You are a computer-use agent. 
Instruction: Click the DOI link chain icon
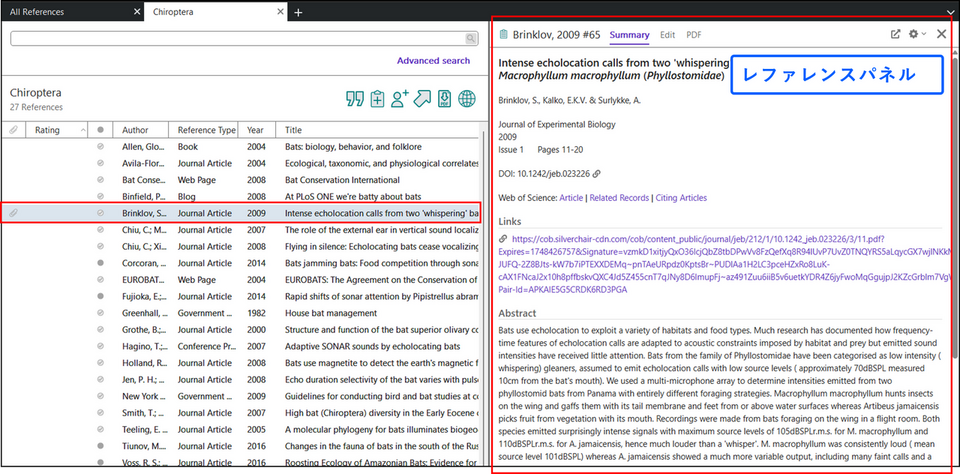(597, 174)
